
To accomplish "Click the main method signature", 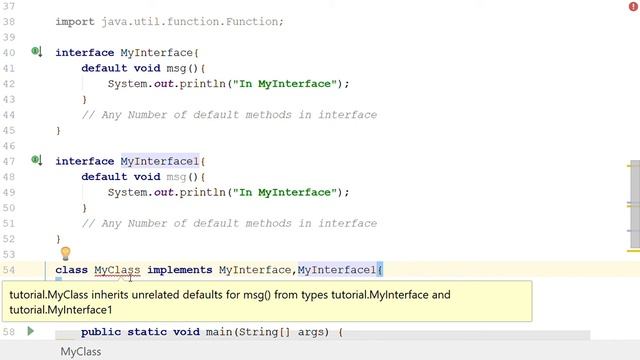I will click(212, 332).
